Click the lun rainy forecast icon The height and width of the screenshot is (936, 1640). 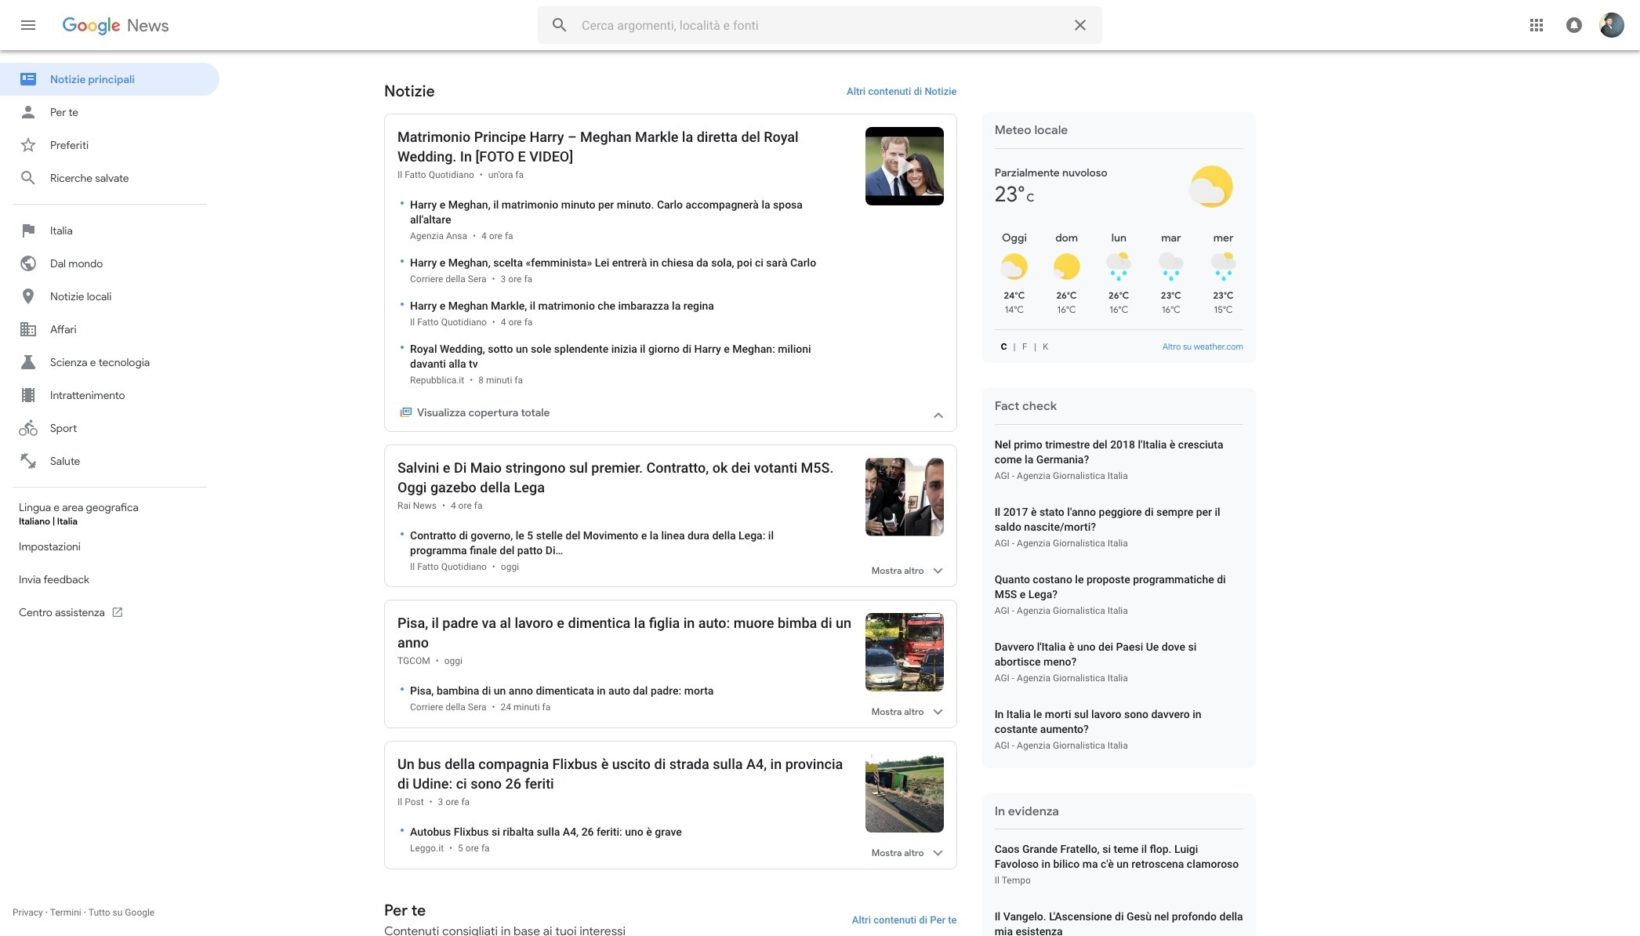point(1118,267)
